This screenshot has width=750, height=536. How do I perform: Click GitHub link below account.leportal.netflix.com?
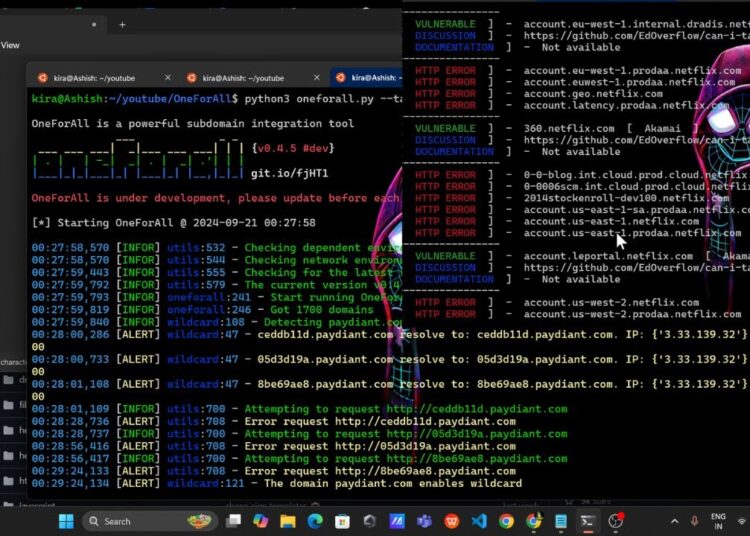pyautogui.click(x=636, y=268)
